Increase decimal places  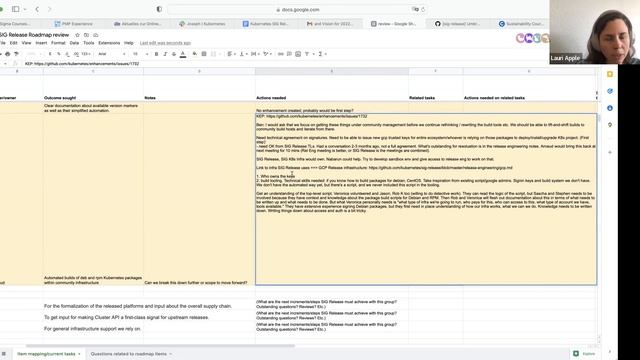pyautogui.click(x=76, y=54)
